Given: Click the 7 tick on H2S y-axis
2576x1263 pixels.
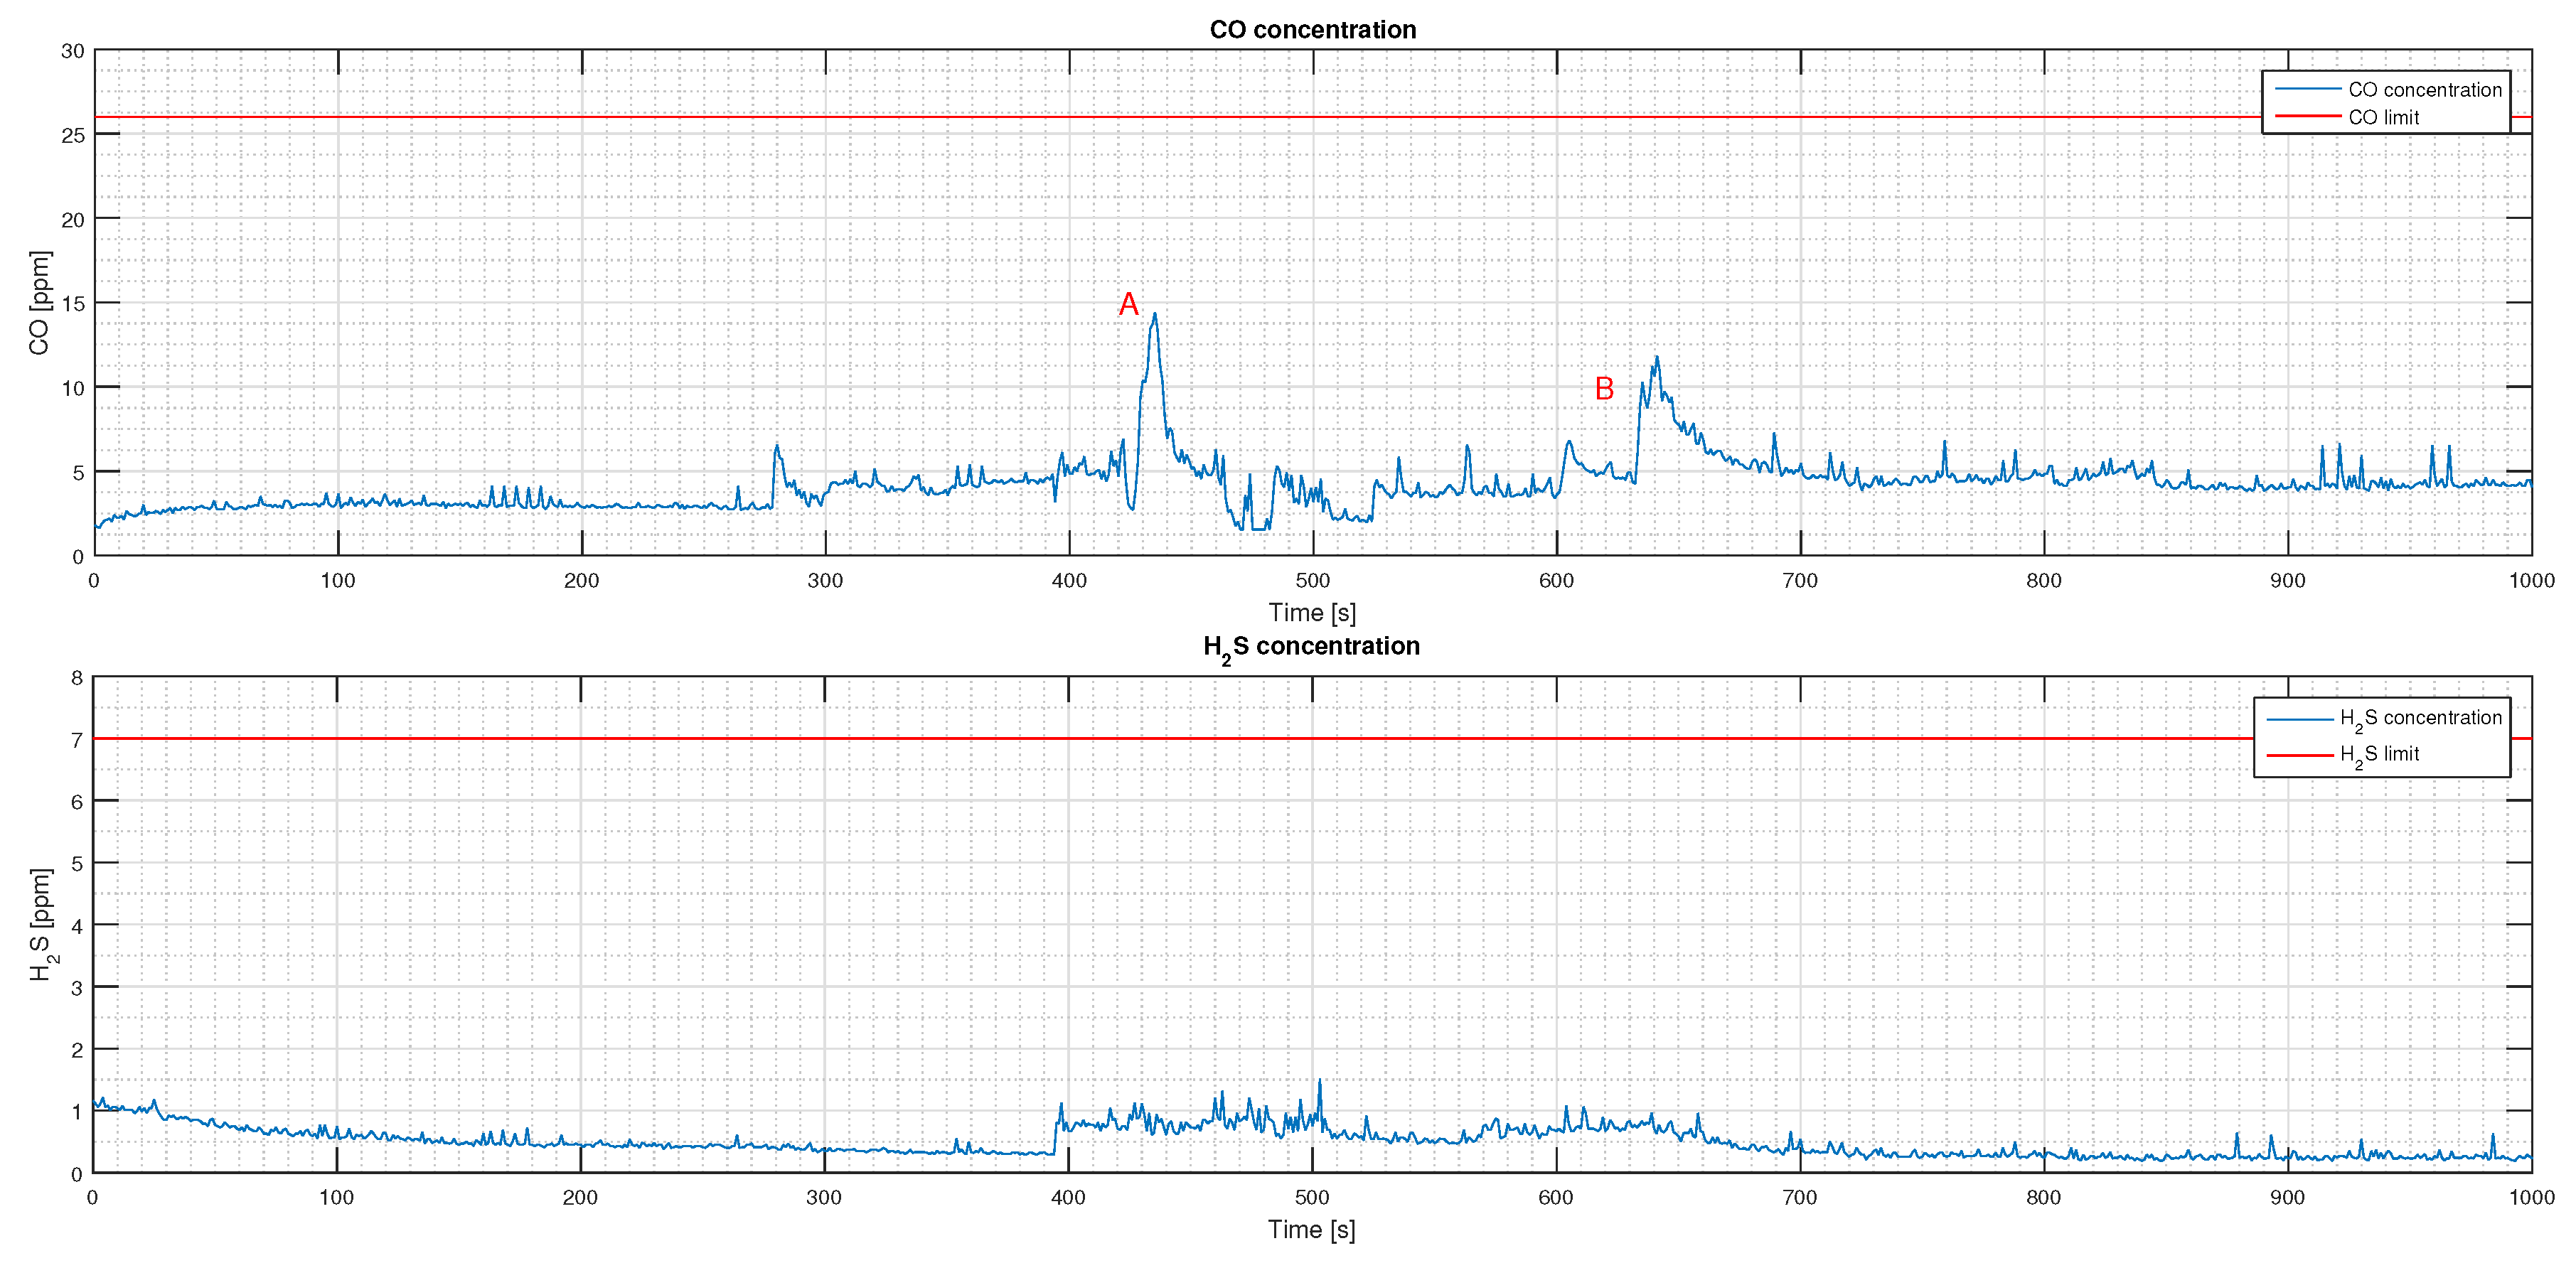Looking at the screenshot, I should (77, 740).
